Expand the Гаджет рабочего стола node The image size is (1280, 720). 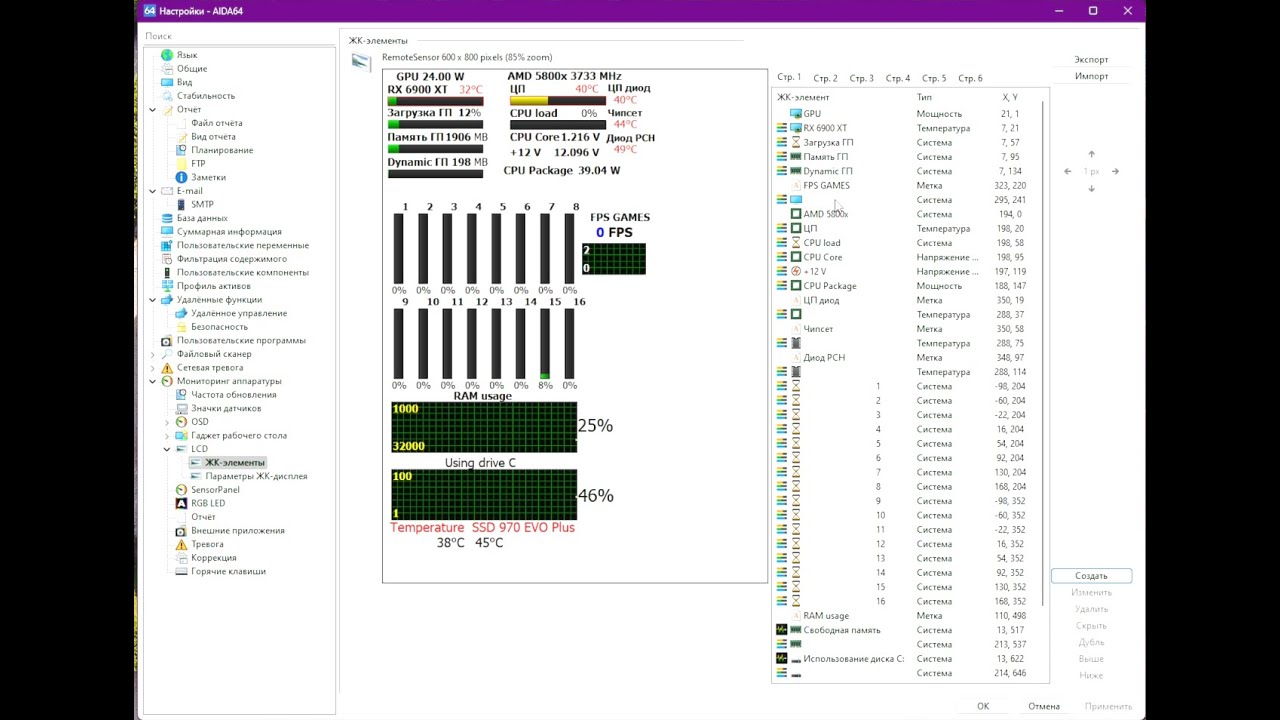click(x=167, y=436)
